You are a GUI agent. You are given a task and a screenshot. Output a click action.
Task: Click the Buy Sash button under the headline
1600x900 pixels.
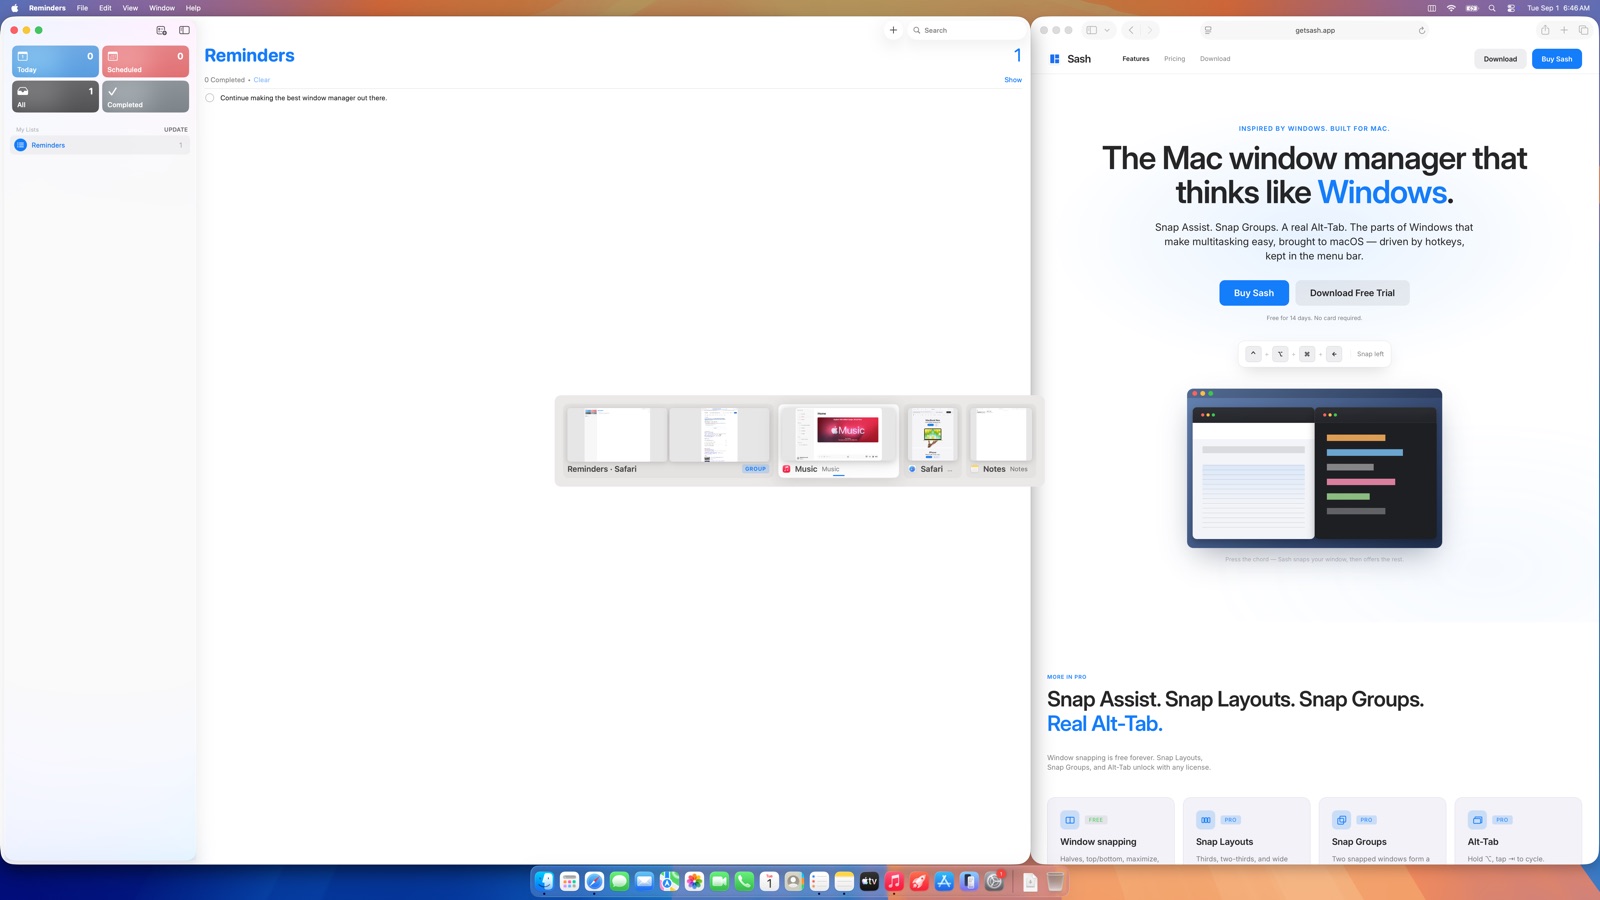tap(1254, 293)
